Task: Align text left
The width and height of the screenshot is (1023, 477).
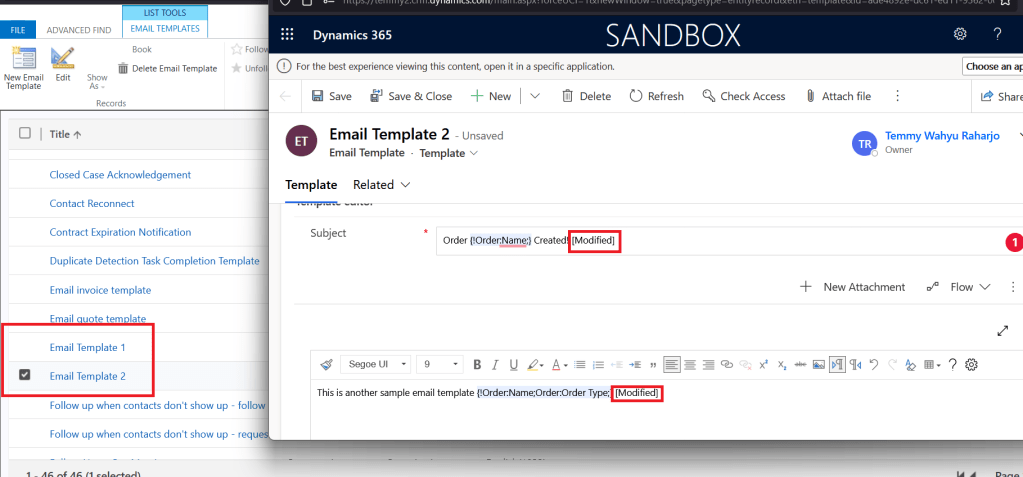Action: [672, 364]
